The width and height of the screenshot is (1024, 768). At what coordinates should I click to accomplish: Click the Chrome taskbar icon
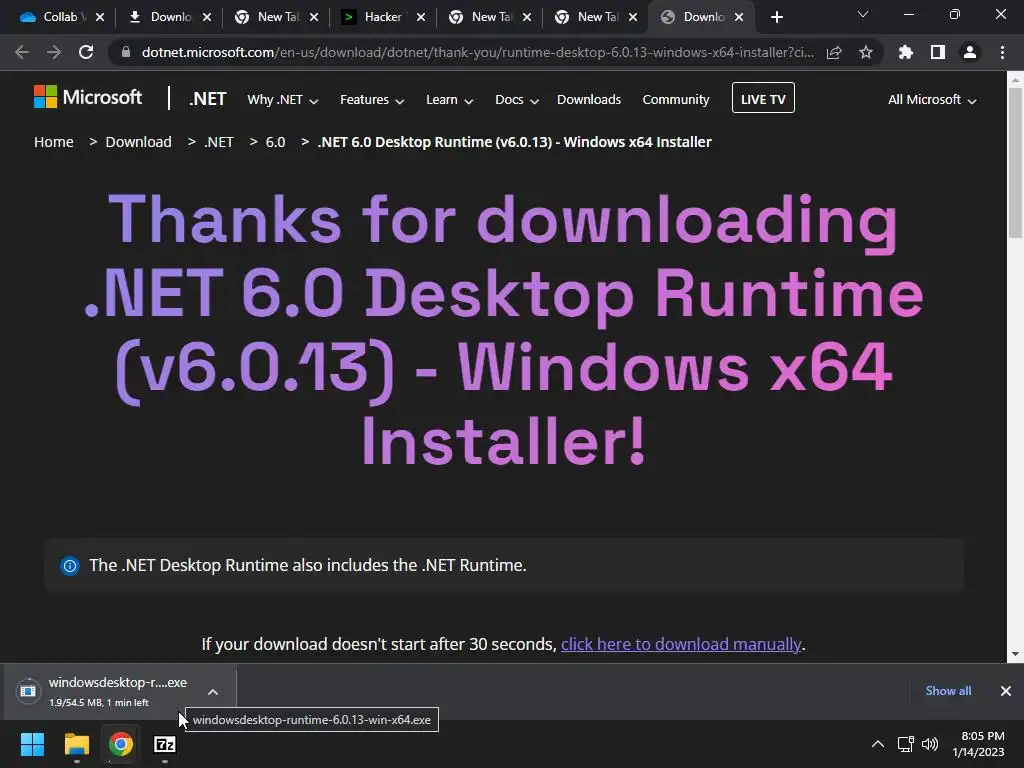[x=120, y=744]
